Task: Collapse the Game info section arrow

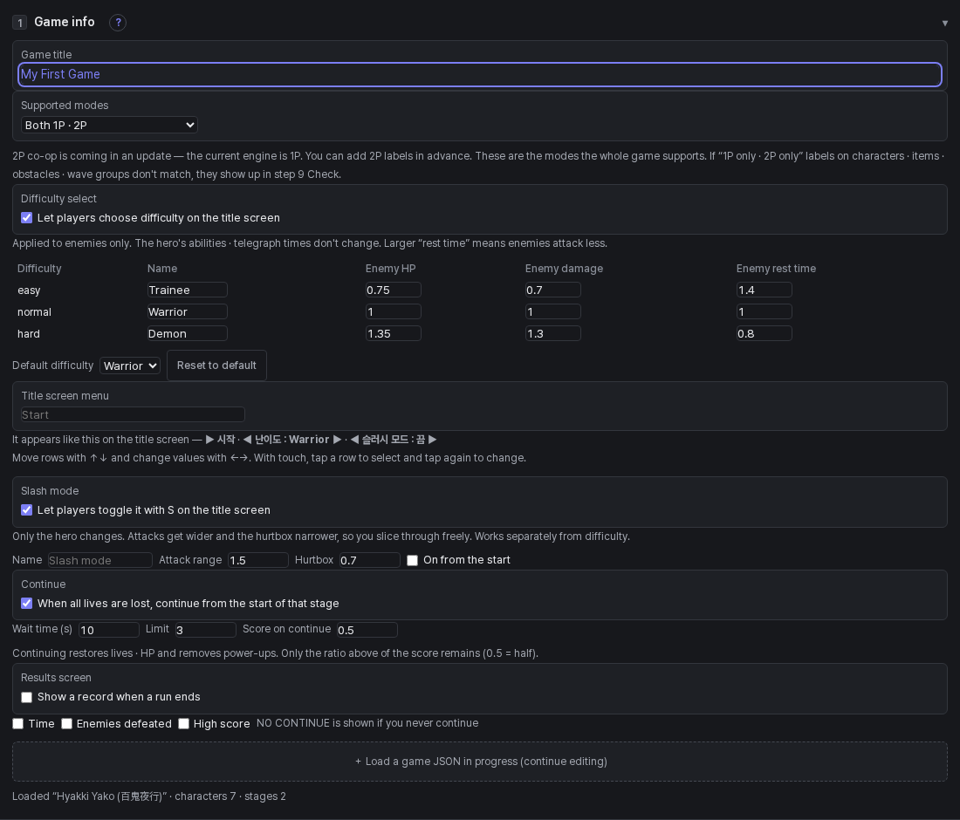Action: click(x=945, y=23)
